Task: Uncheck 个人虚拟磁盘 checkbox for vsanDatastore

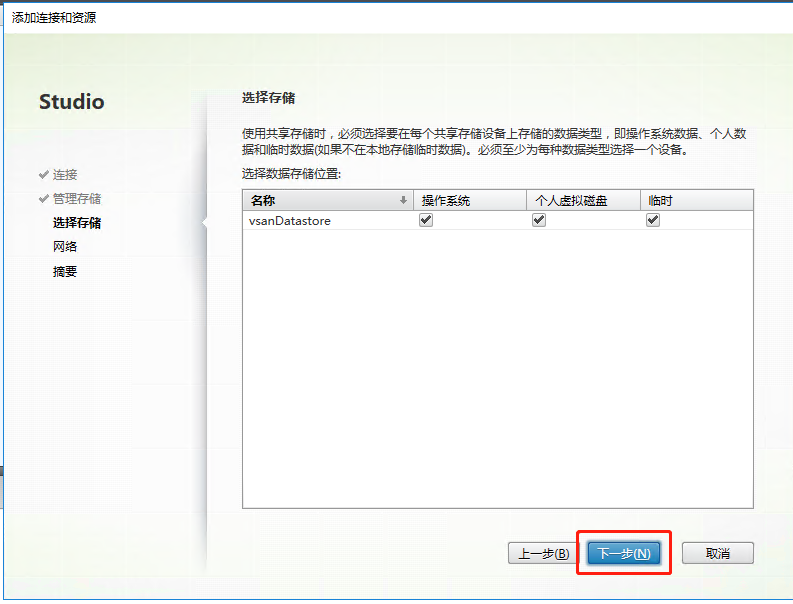Action: [x=539, y=221]
